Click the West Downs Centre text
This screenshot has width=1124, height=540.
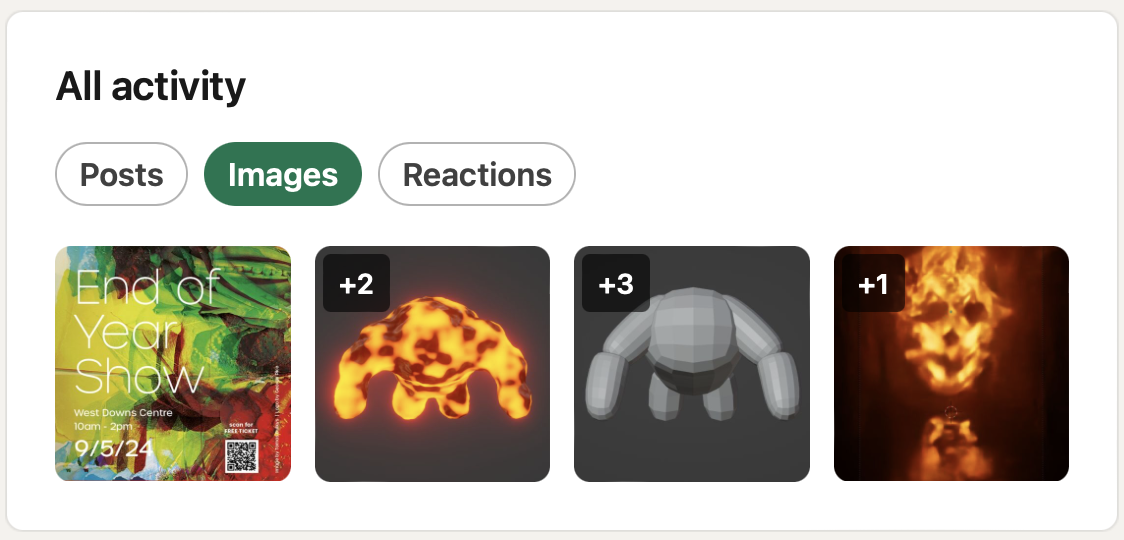pos(123,412)
